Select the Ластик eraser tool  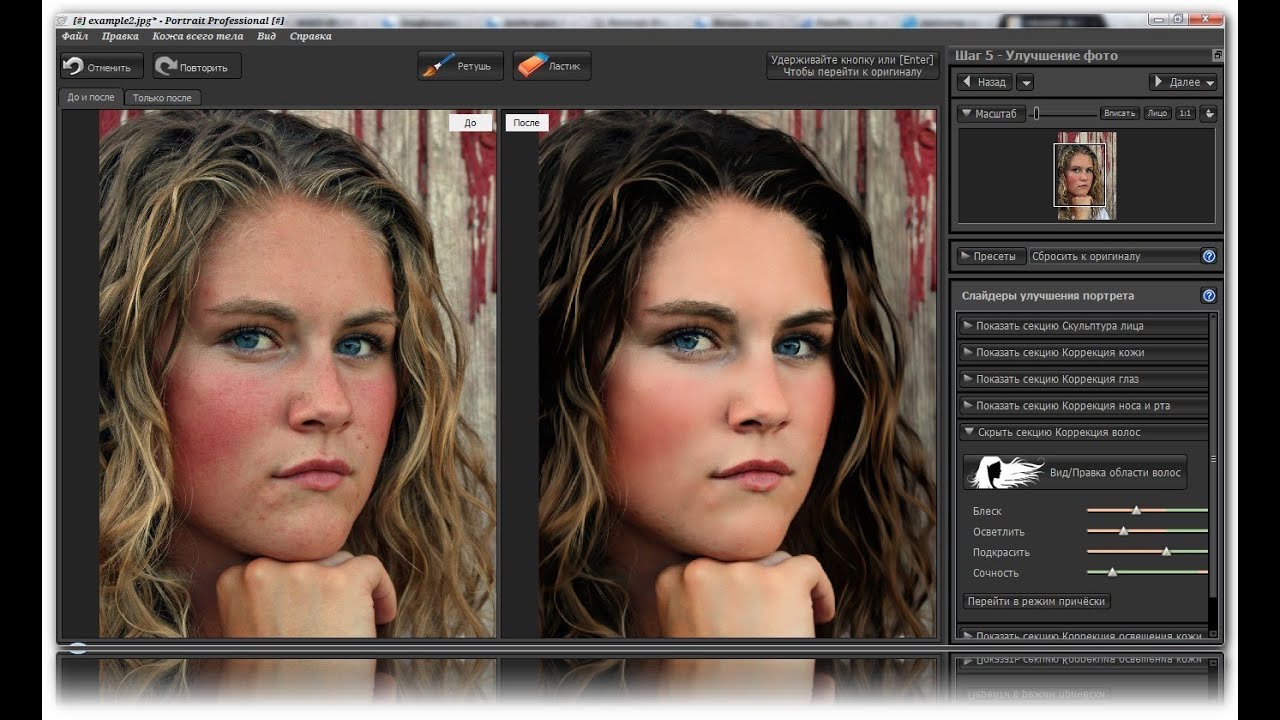point(551,66)
